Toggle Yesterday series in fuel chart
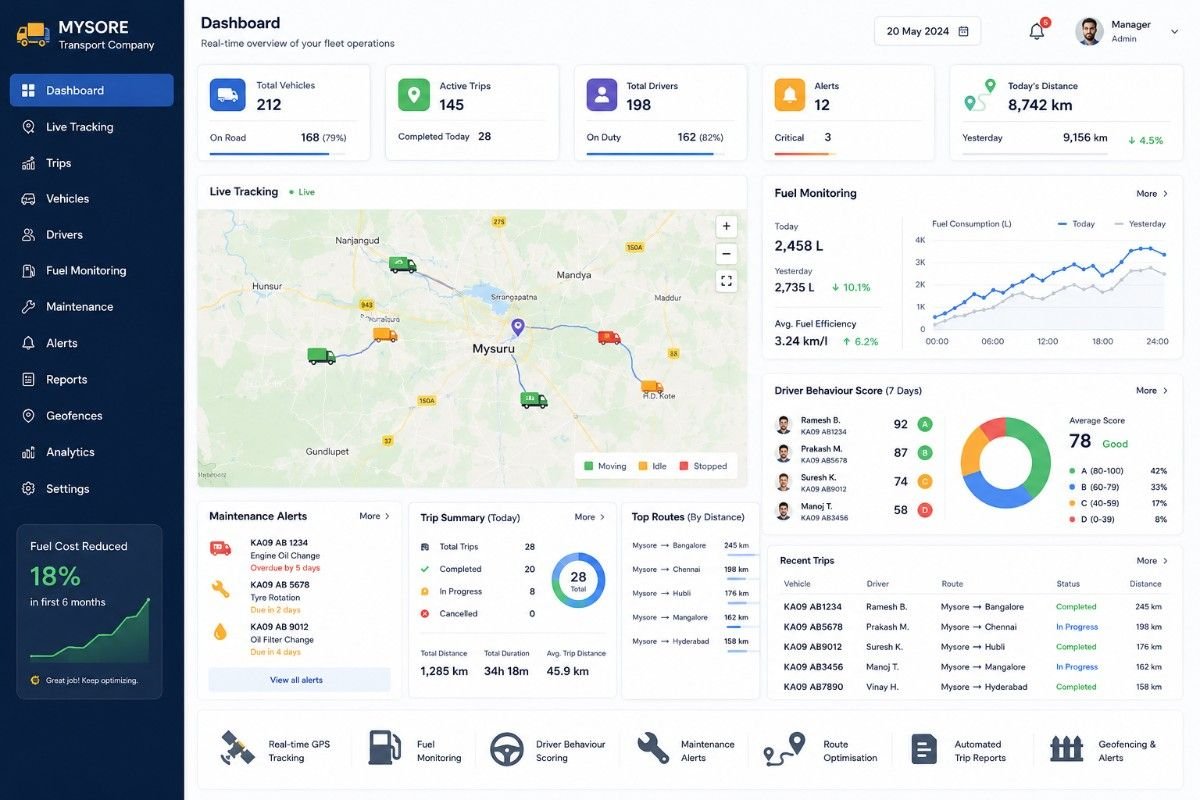Image resolution: width=1200 pixels, height=800 pixels. (x=1139, y=224)
